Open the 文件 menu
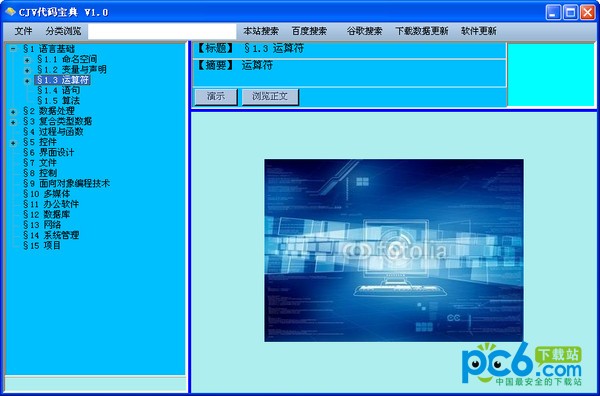Image resolution: width=600 pixels, height=396 pixels. tap(23, 31)
